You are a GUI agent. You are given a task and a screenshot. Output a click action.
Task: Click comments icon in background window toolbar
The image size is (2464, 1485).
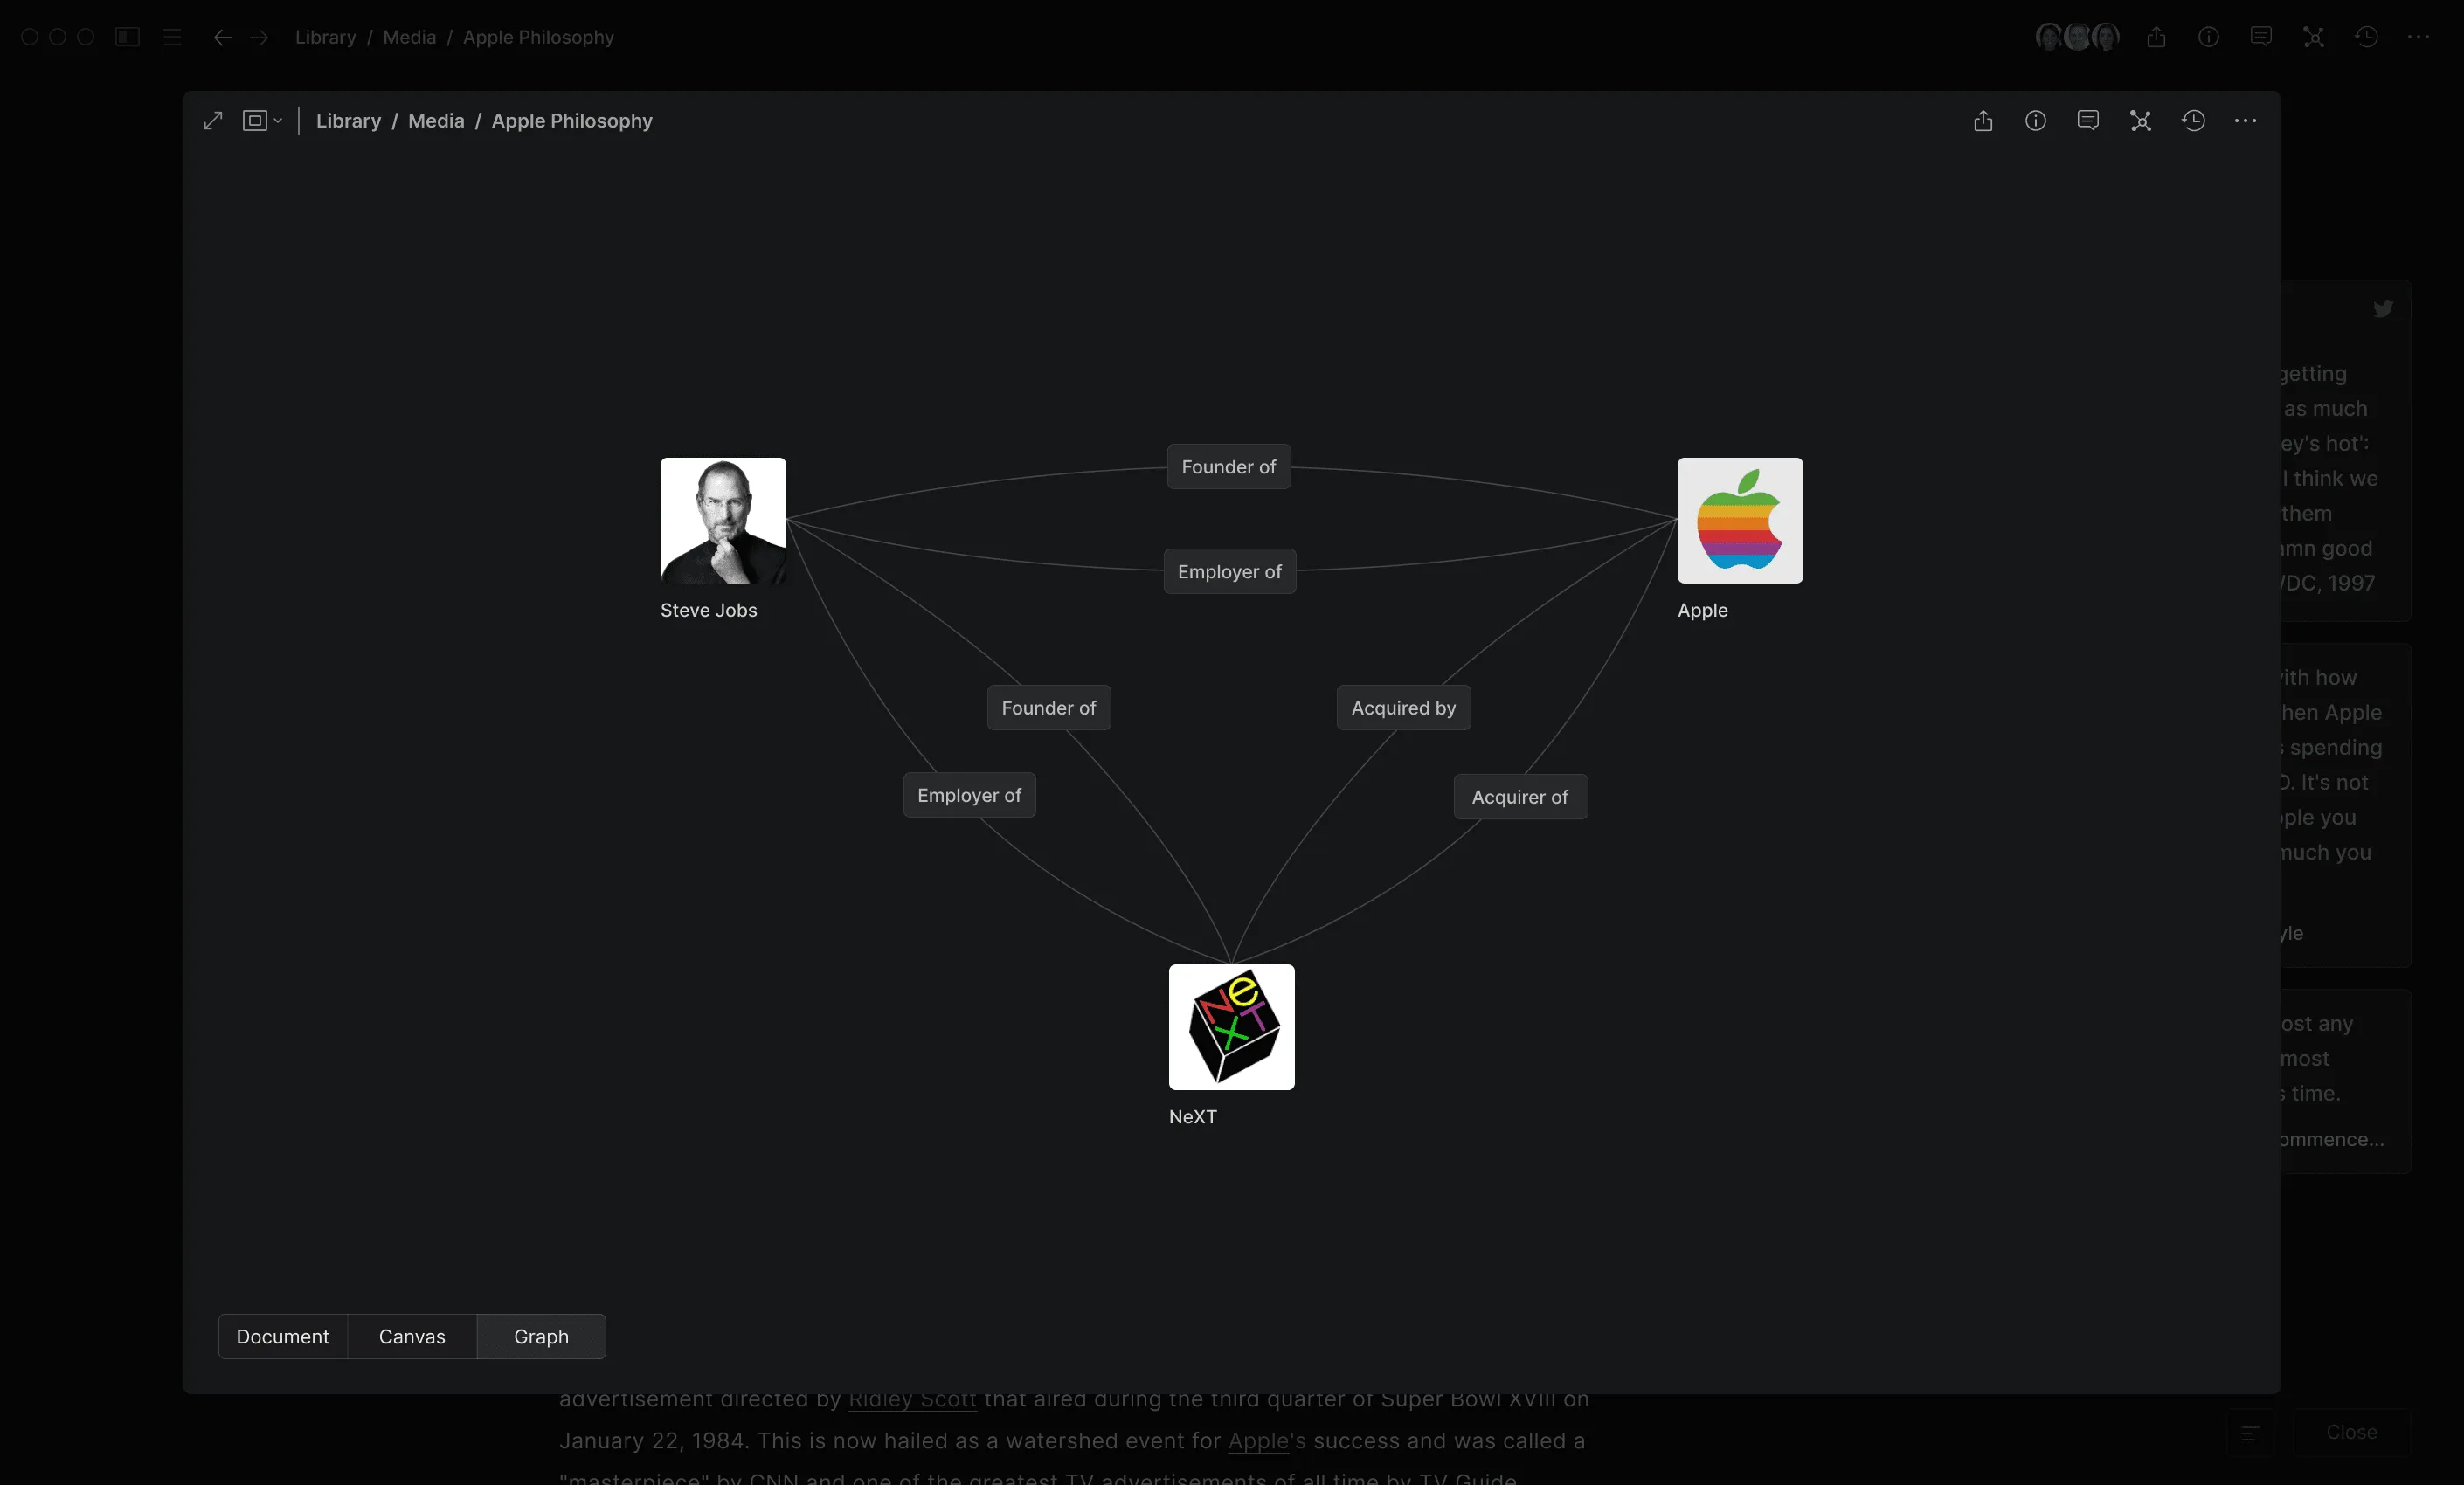click(2260, 37)
